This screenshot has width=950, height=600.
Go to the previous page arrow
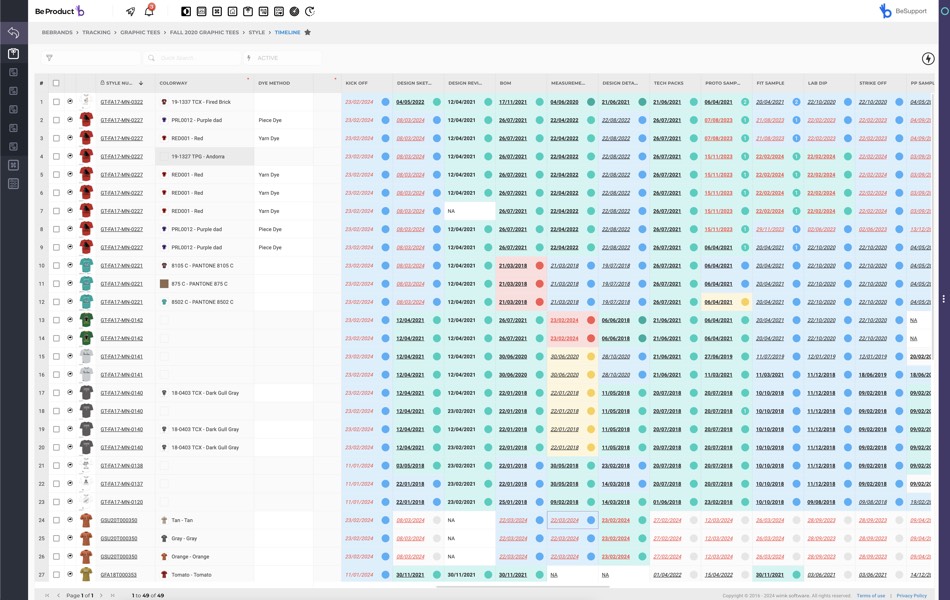58,595
